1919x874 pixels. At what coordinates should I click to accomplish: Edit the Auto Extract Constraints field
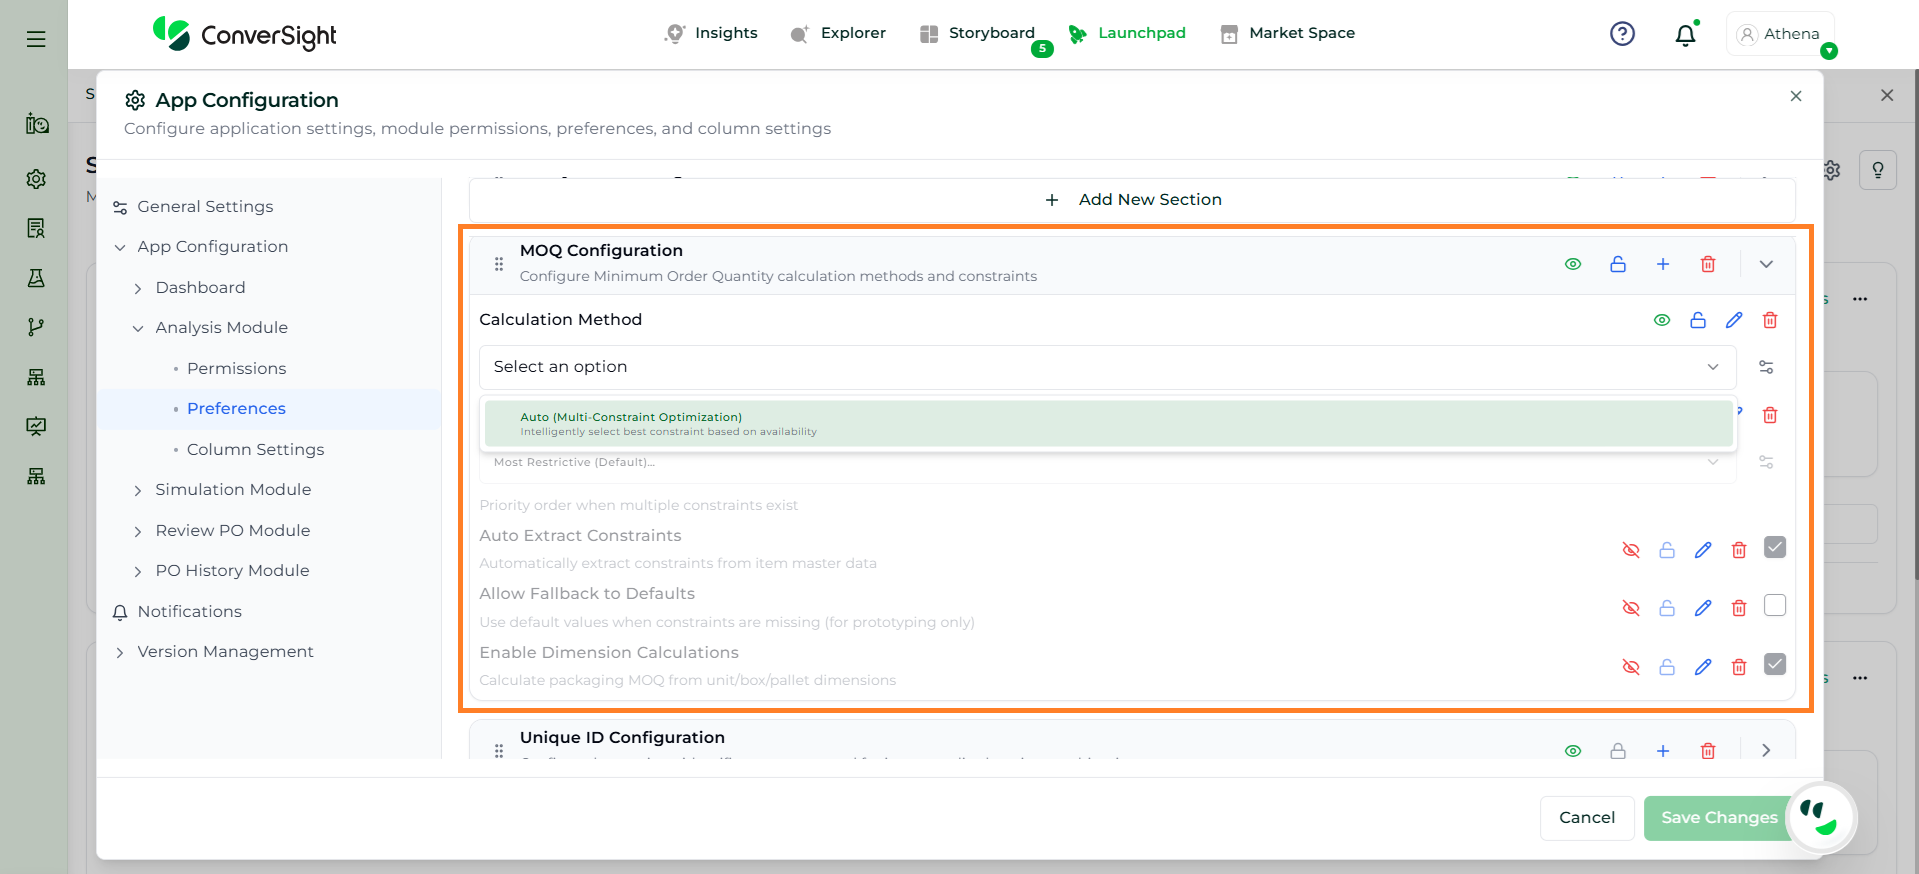click(x=1703, y=550)
